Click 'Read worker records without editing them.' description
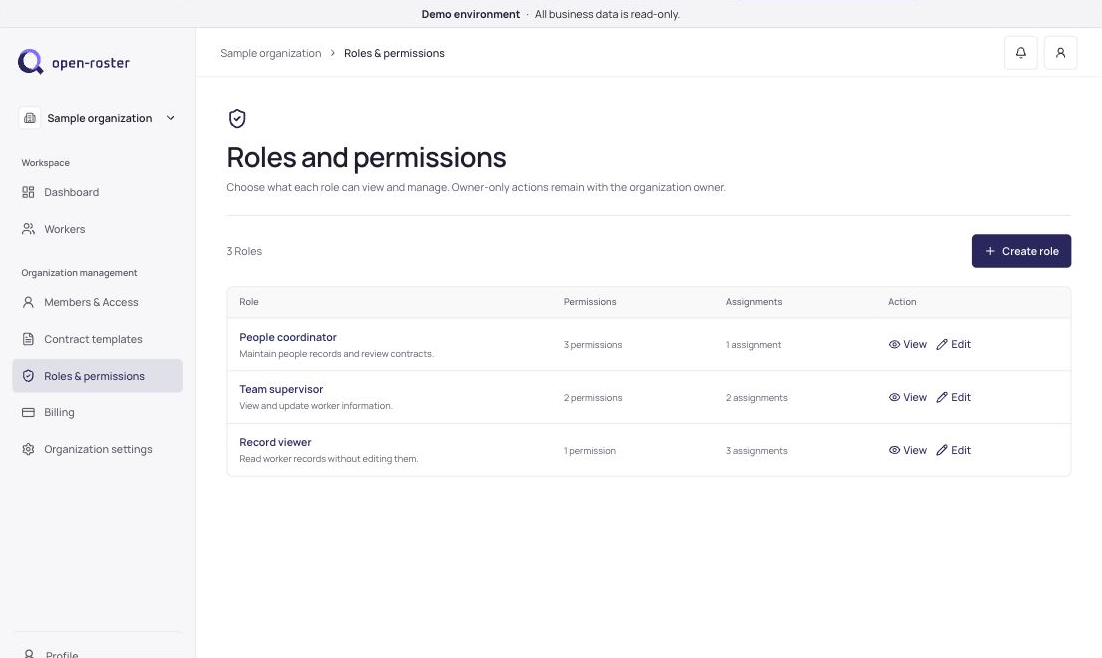This screenshot has height=658, width=1102. point(328,459)
